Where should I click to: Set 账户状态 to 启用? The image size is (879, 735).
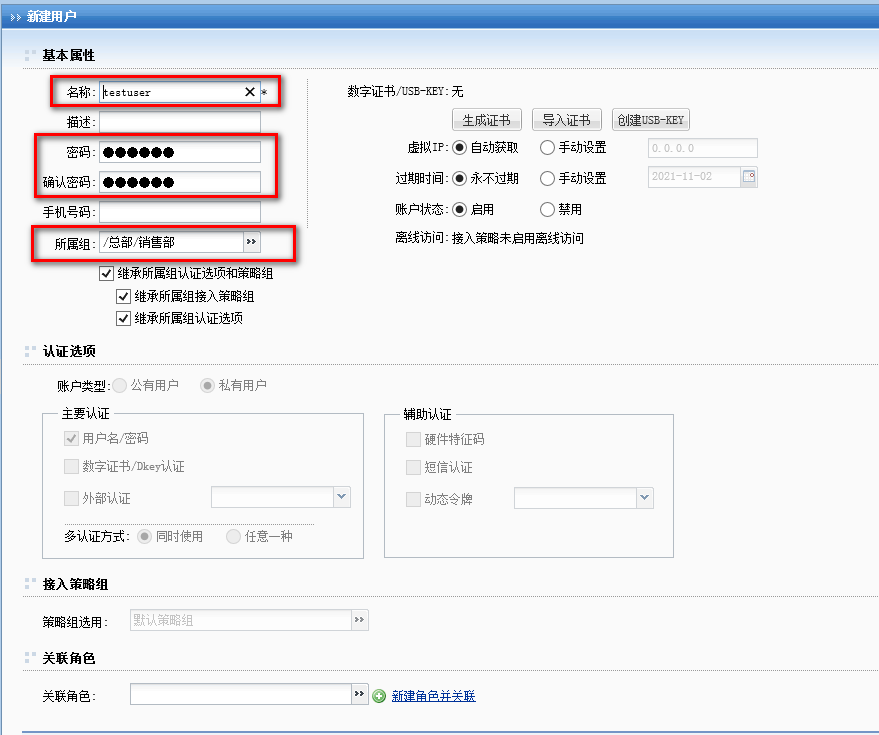coord(460,209)
